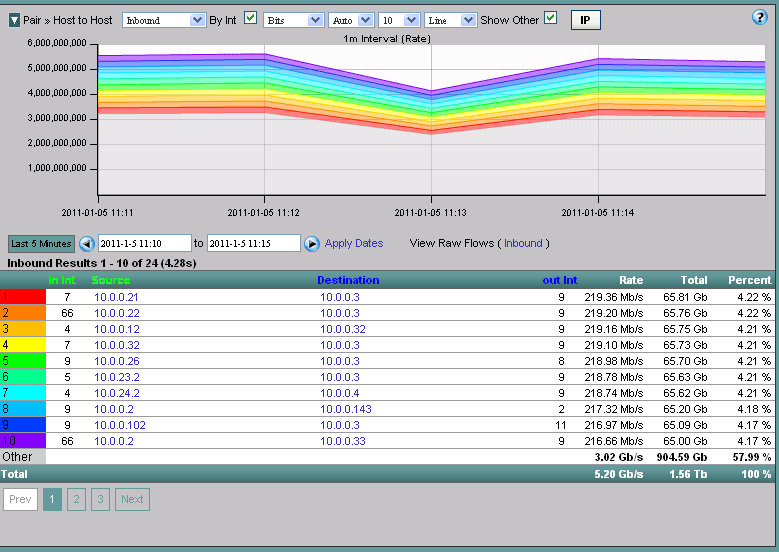Open source host 10.0.0.22
The height and width of the screenshot is (552, 779).
click(117, 313)
